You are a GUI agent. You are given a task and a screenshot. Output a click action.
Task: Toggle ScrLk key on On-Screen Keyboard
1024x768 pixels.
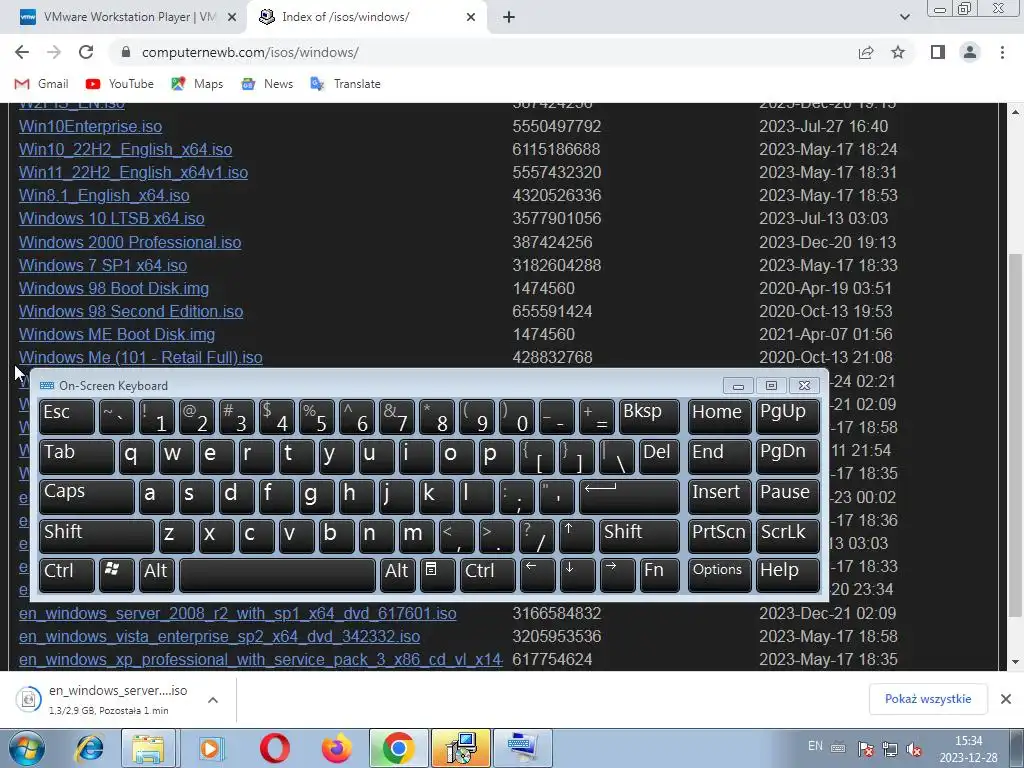[788, 536]
